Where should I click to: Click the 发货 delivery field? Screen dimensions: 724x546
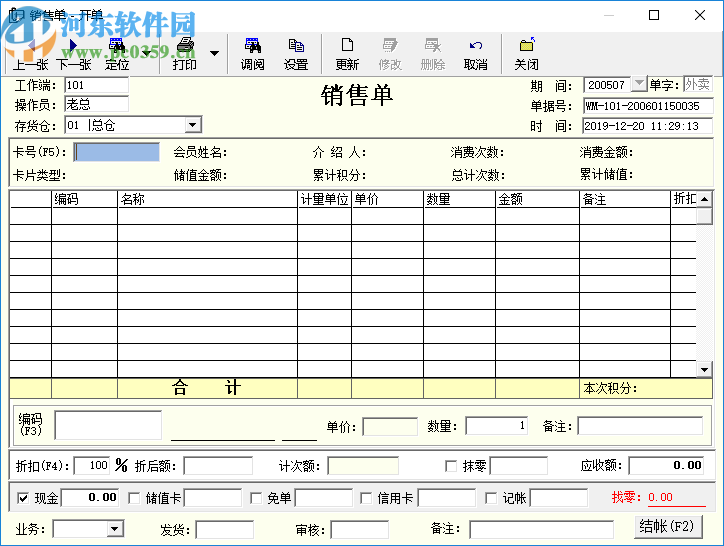(x=224, y=529)
